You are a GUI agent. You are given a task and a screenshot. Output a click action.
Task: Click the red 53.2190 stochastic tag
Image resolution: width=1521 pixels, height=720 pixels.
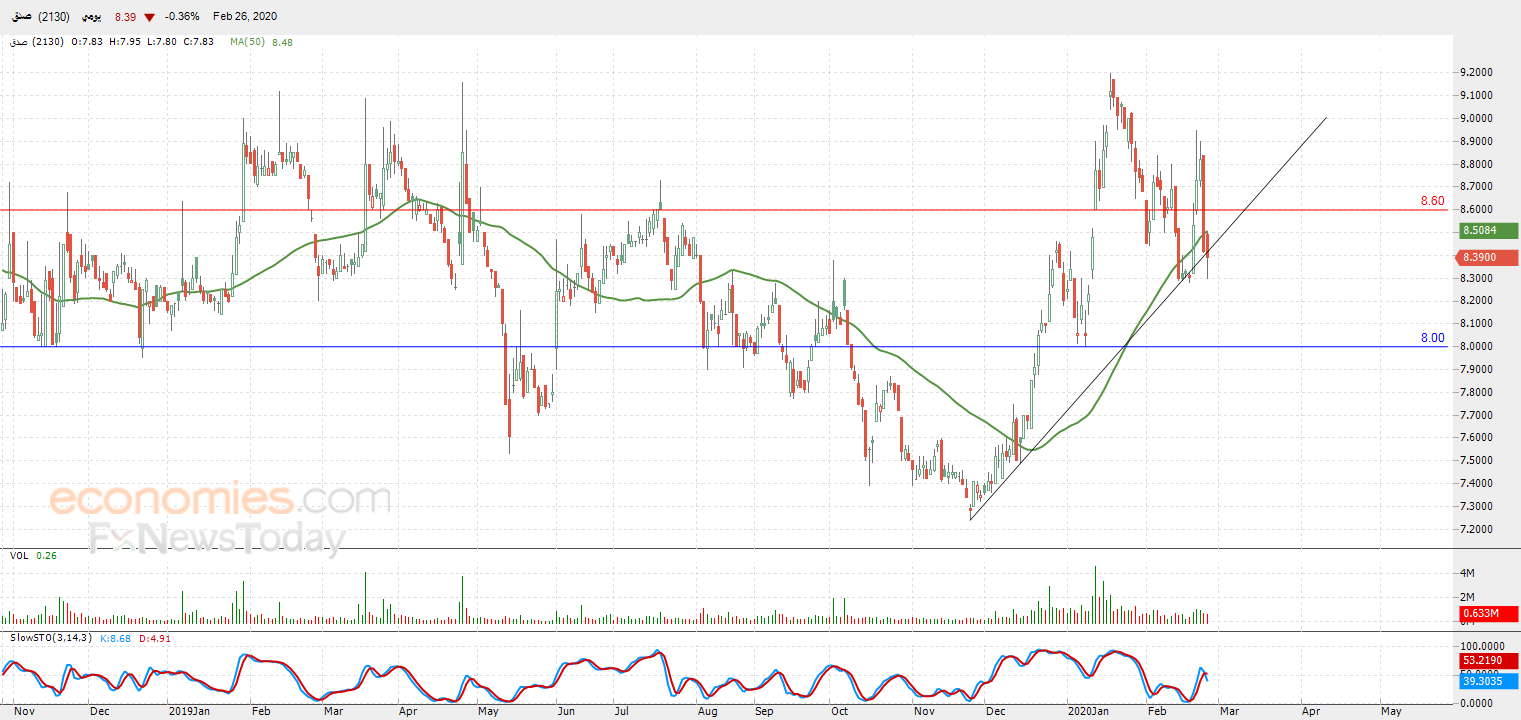(x=1488, y=661)
